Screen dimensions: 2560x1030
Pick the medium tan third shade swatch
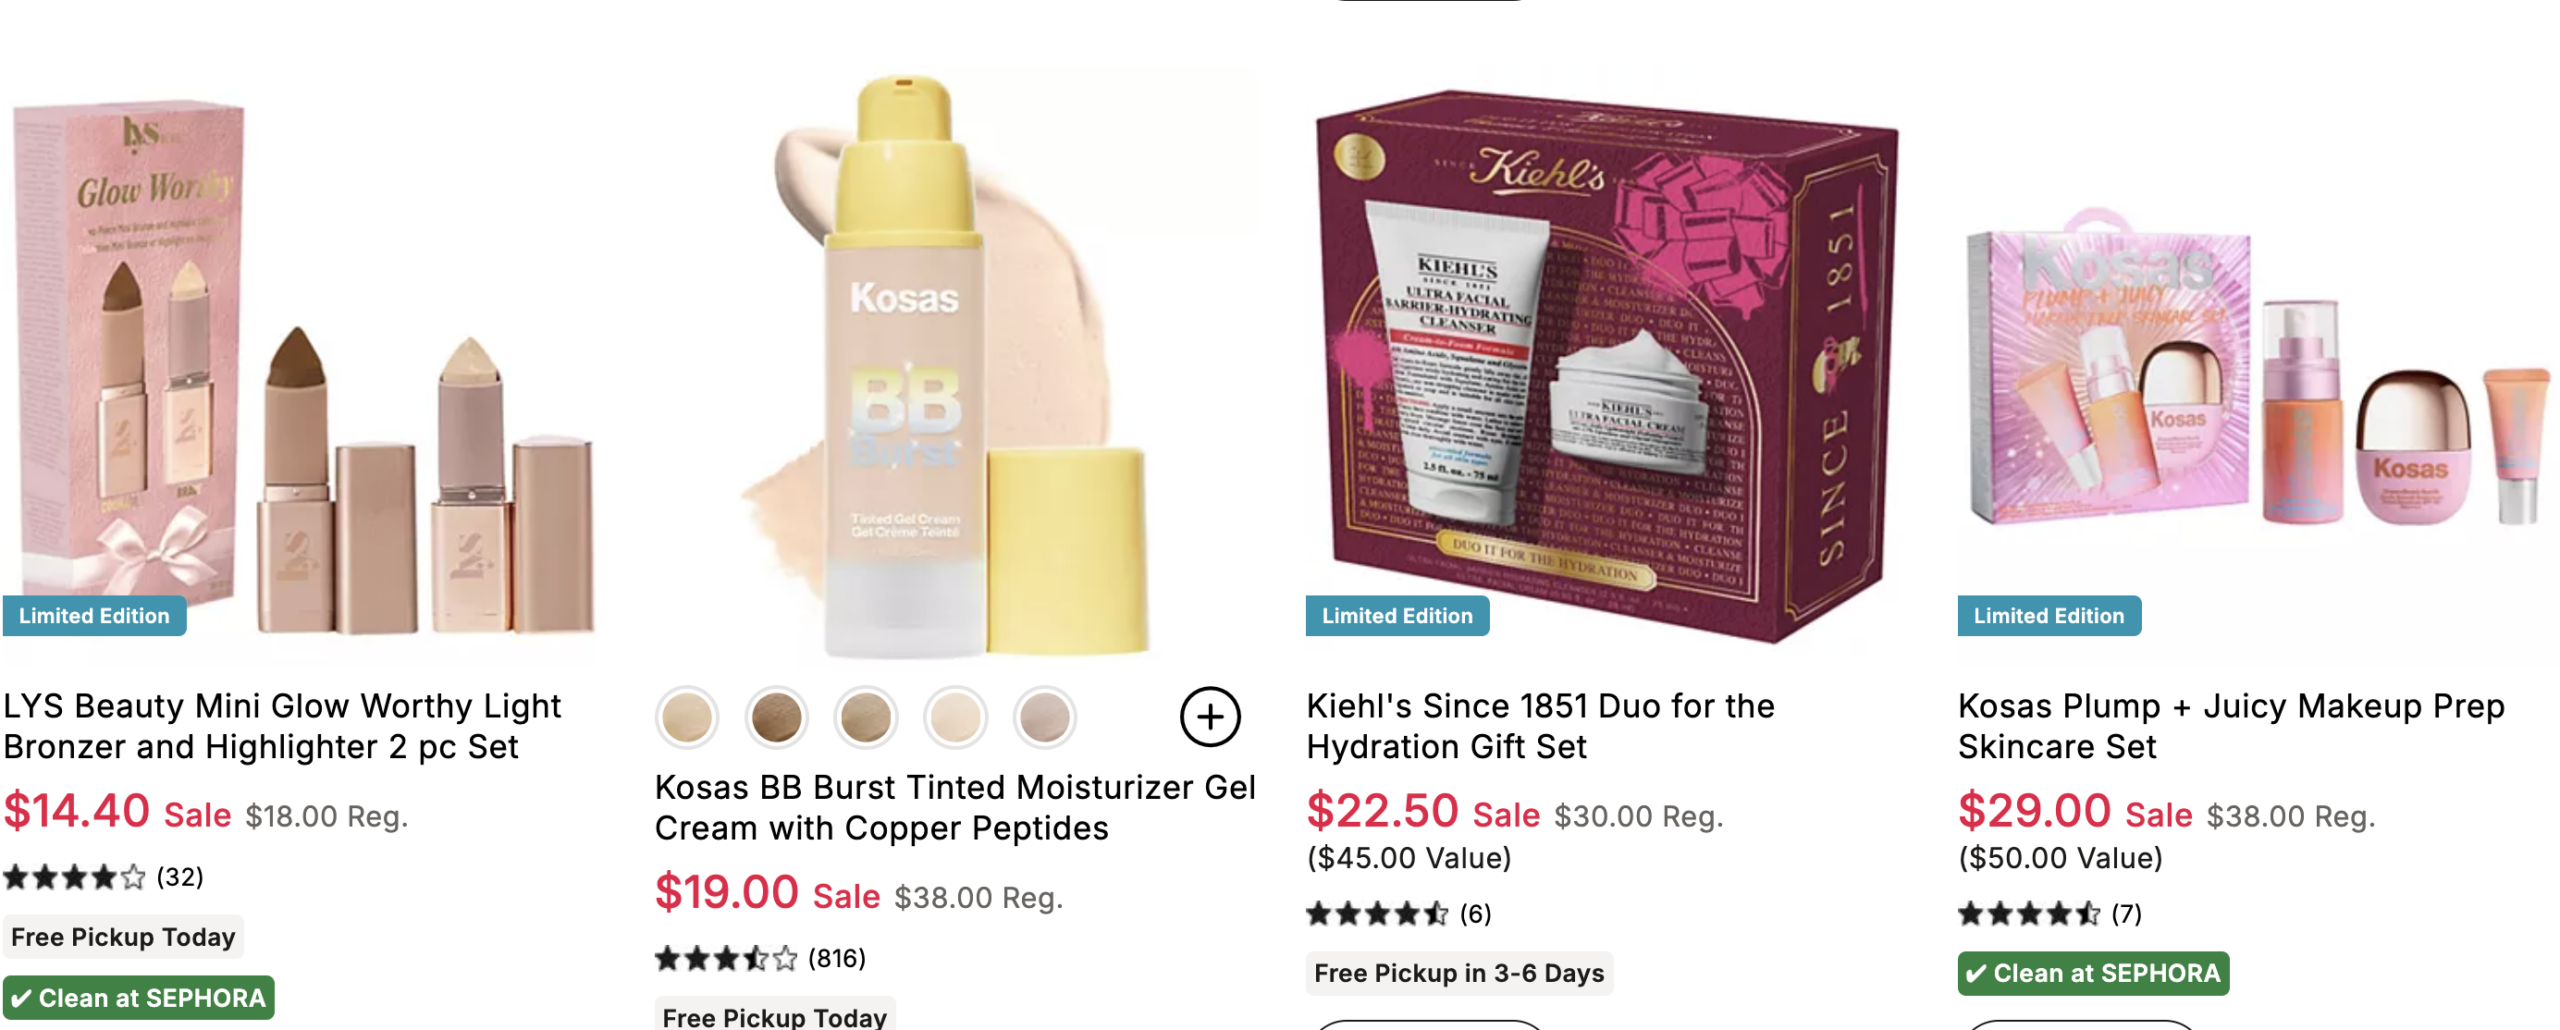[866, 717]
